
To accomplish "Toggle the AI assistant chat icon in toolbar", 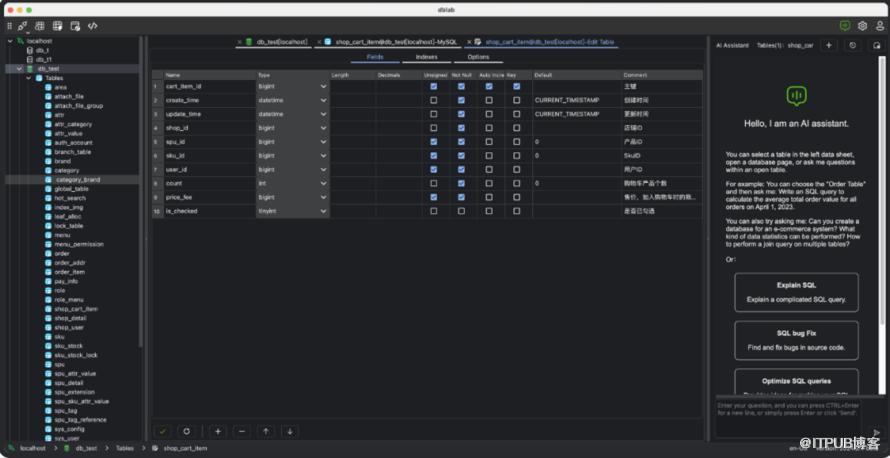I will (844, 25).
